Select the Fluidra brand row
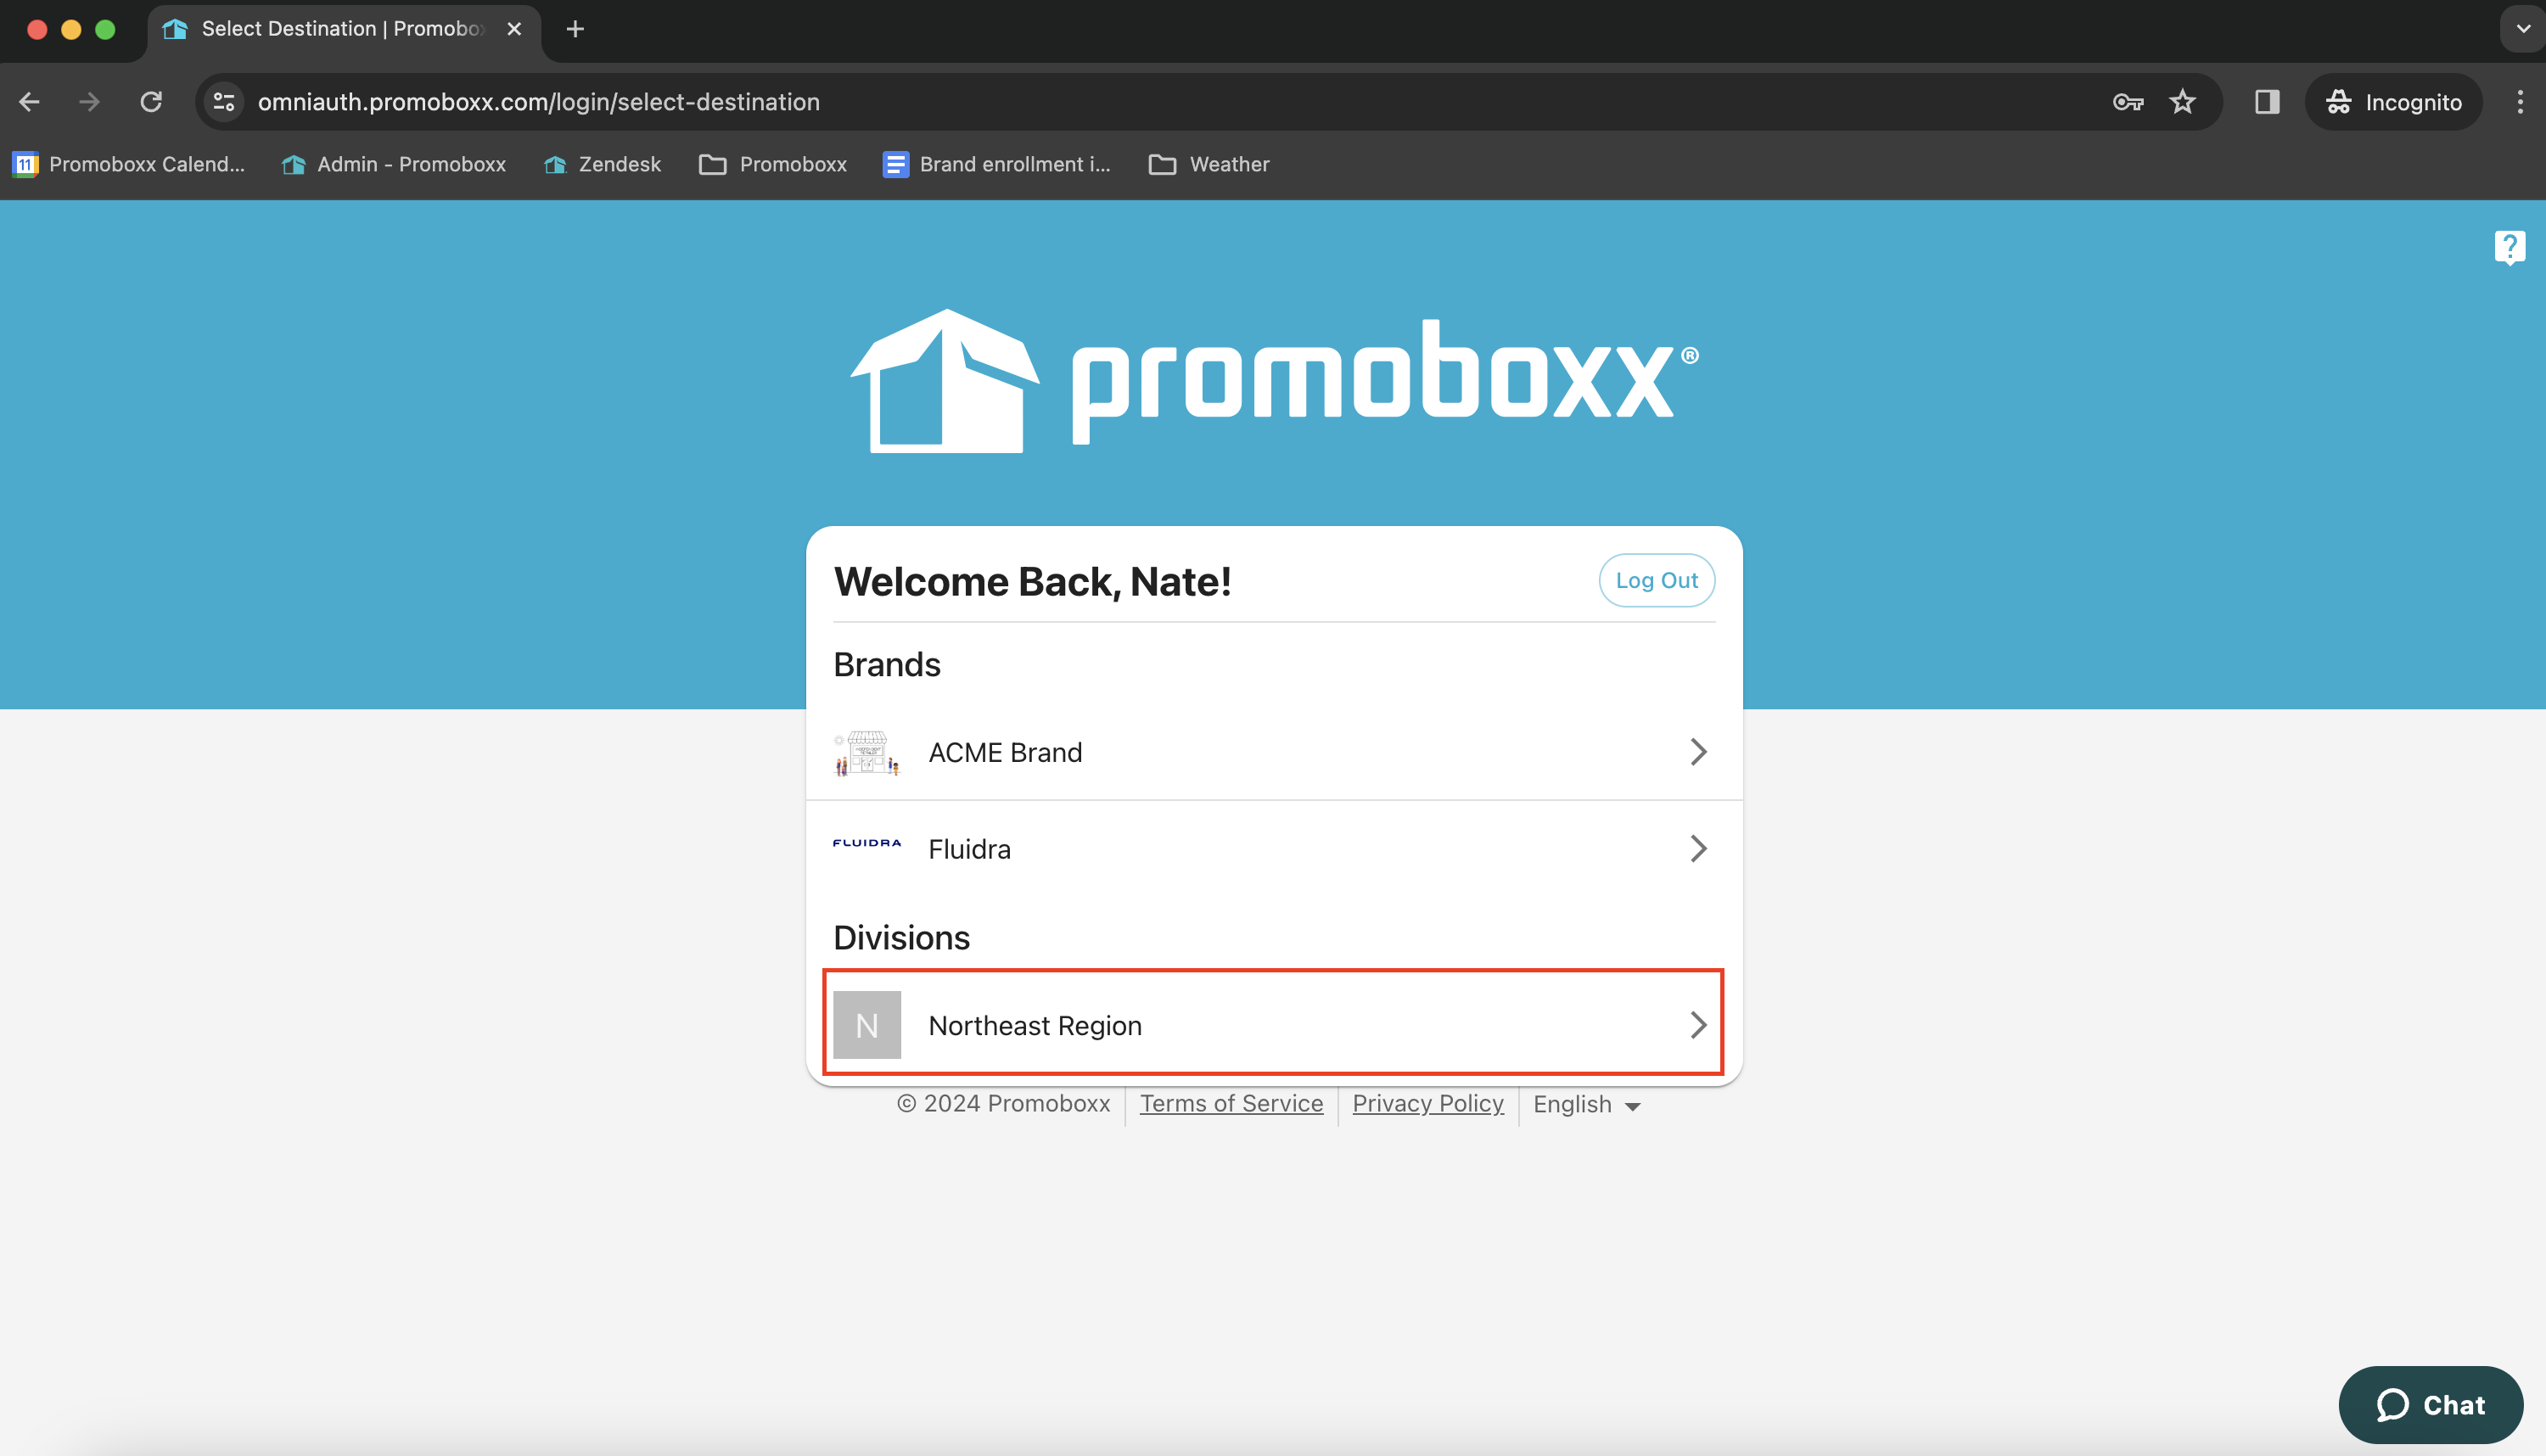 tap(1274, 849)
